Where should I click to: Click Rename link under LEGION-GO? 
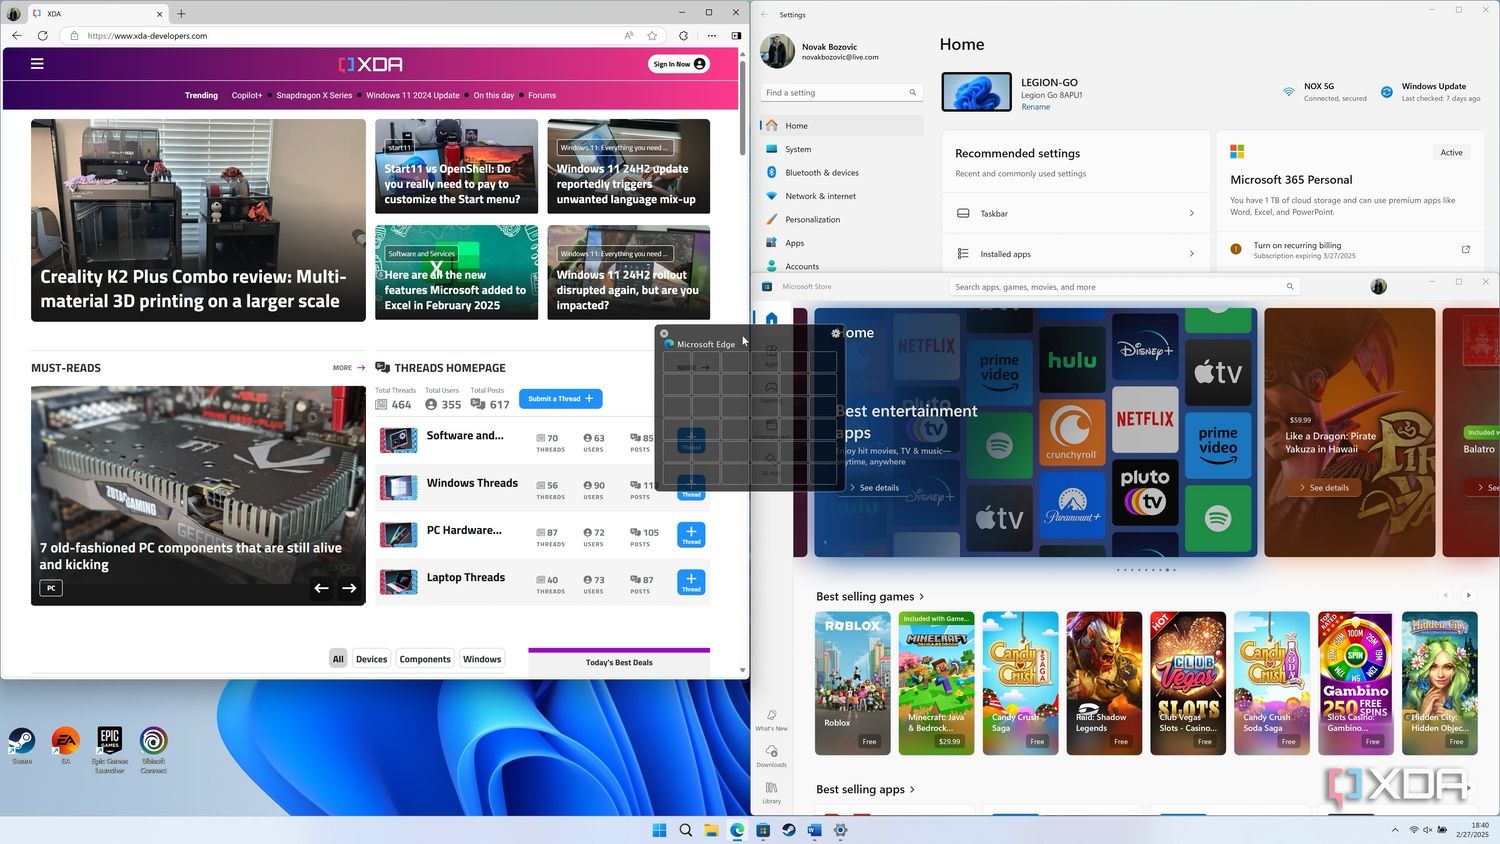pyautogui.click(x=1035, y=107)
